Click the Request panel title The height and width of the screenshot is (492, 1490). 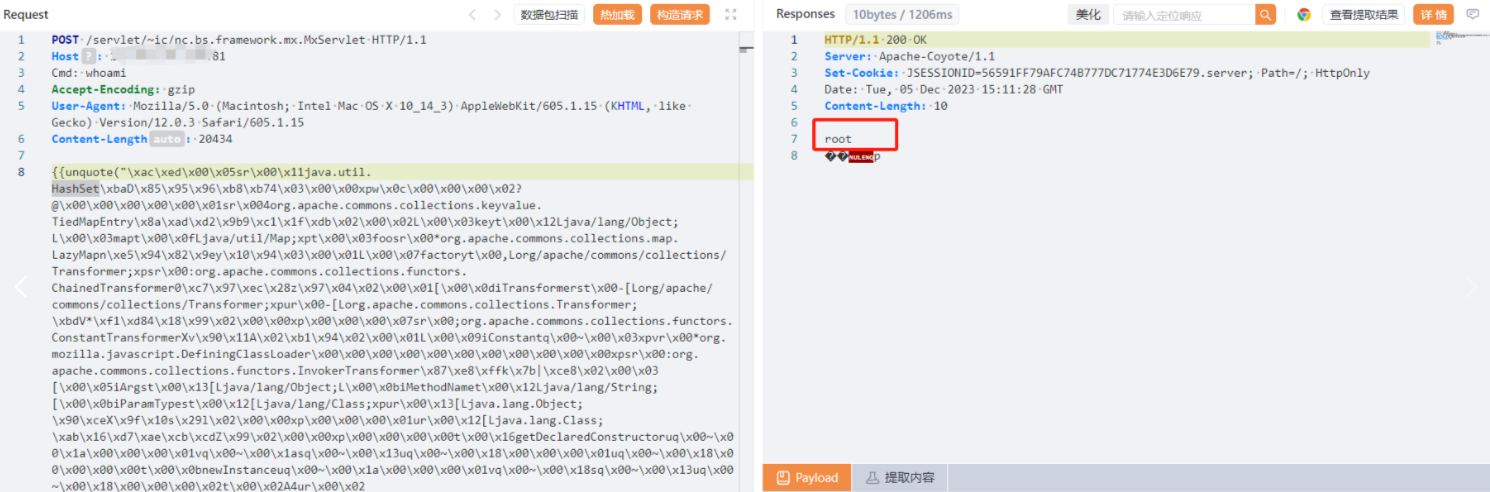(x=26, y=15)
